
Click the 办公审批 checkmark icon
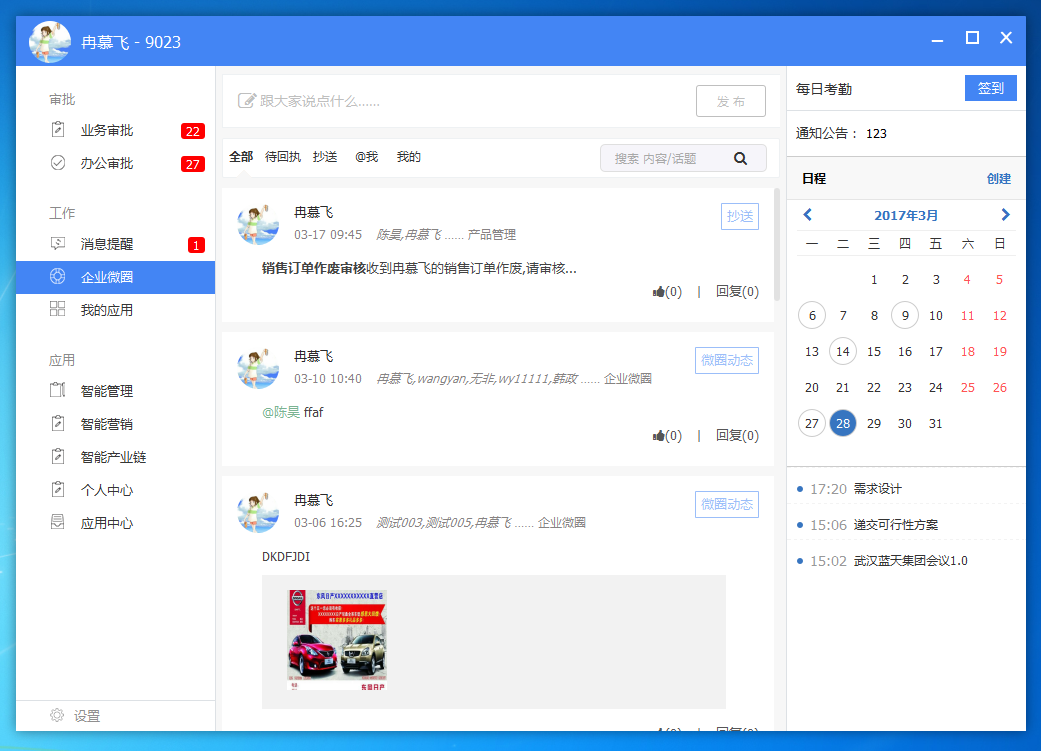coord(58,163)
